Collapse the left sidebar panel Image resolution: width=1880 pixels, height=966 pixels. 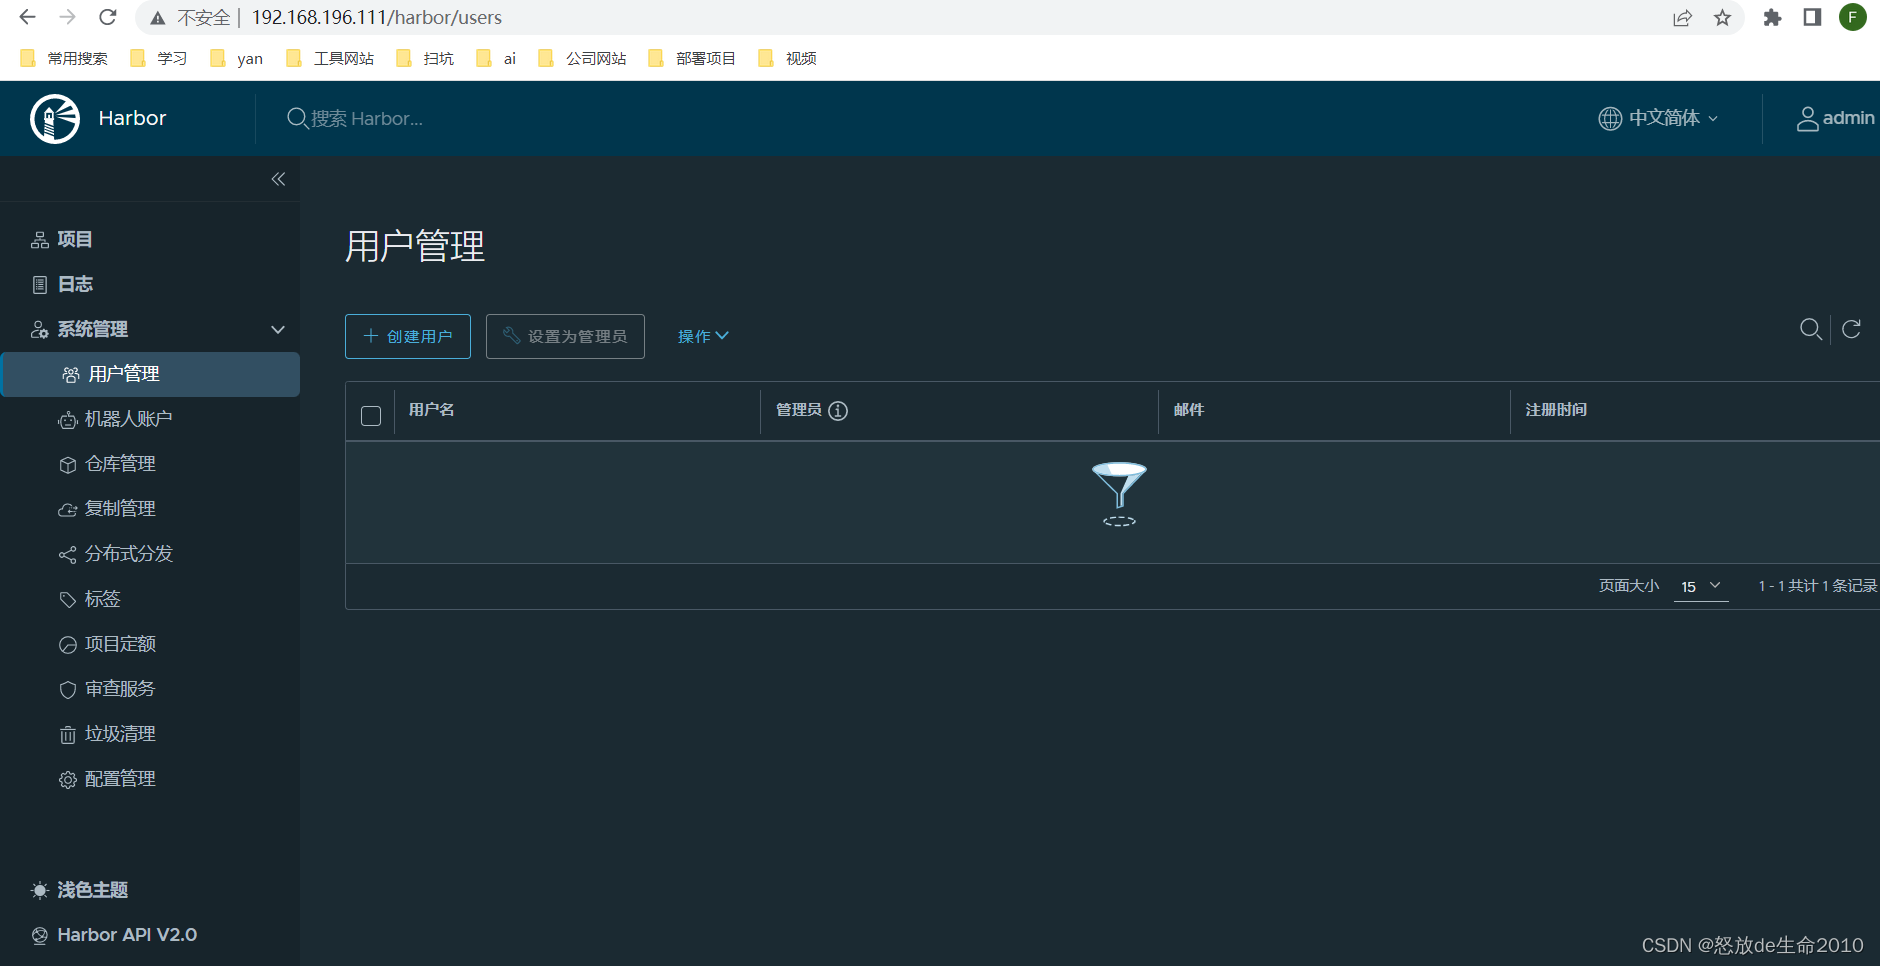tap(278, 178)
